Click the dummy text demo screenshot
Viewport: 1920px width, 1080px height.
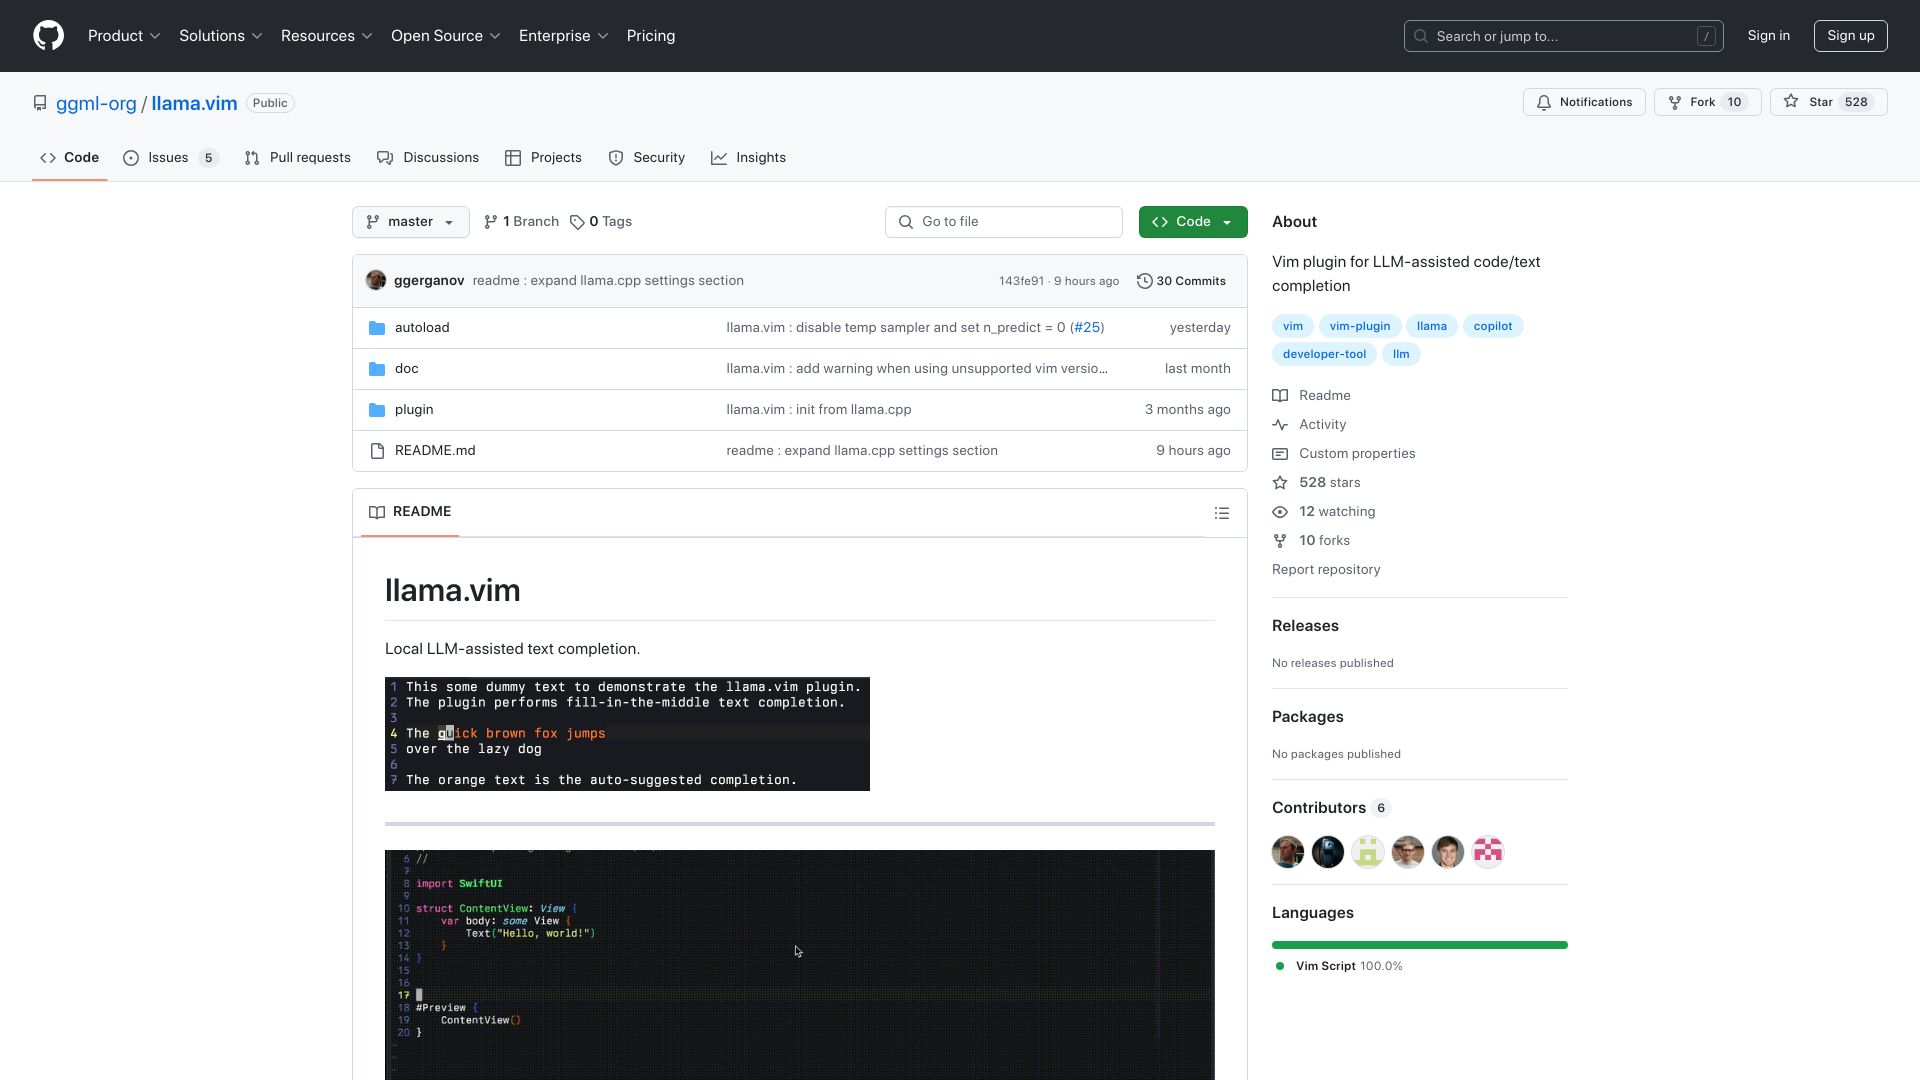(627, 734)
